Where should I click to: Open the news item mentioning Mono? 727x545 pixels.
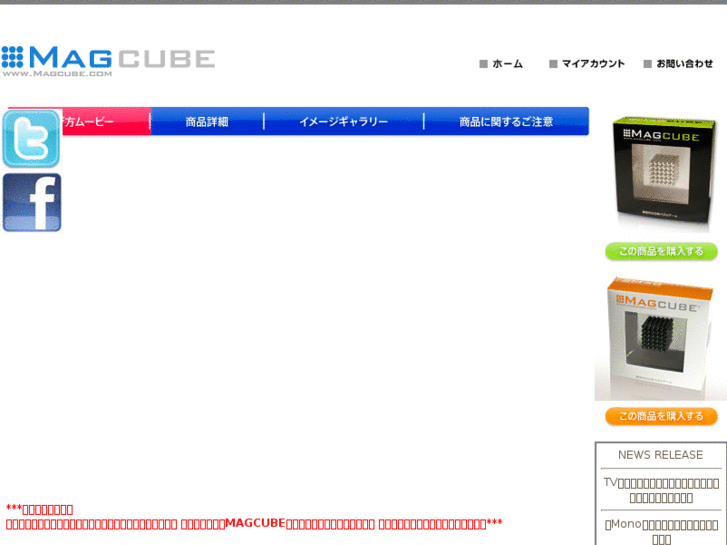tap(661, 532)
